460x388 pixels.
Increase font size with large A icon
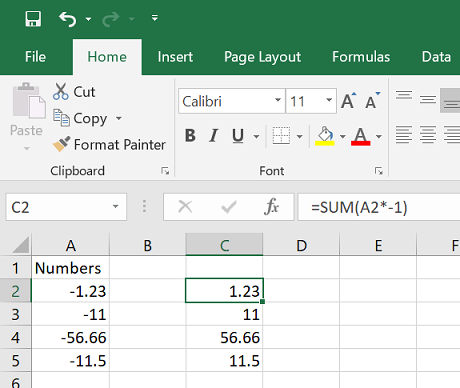(348, 100)
